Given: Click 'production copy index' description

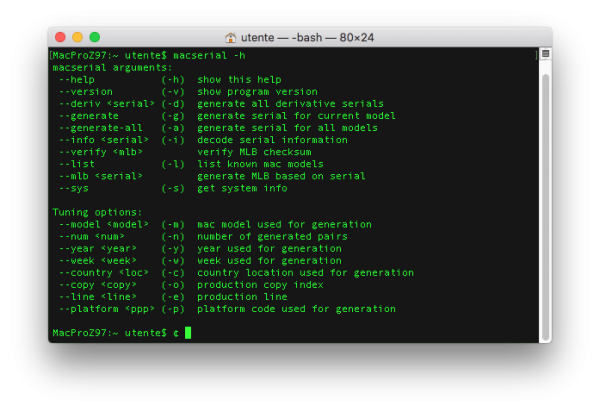Looking at the screenshot, I should click(260, 285).
